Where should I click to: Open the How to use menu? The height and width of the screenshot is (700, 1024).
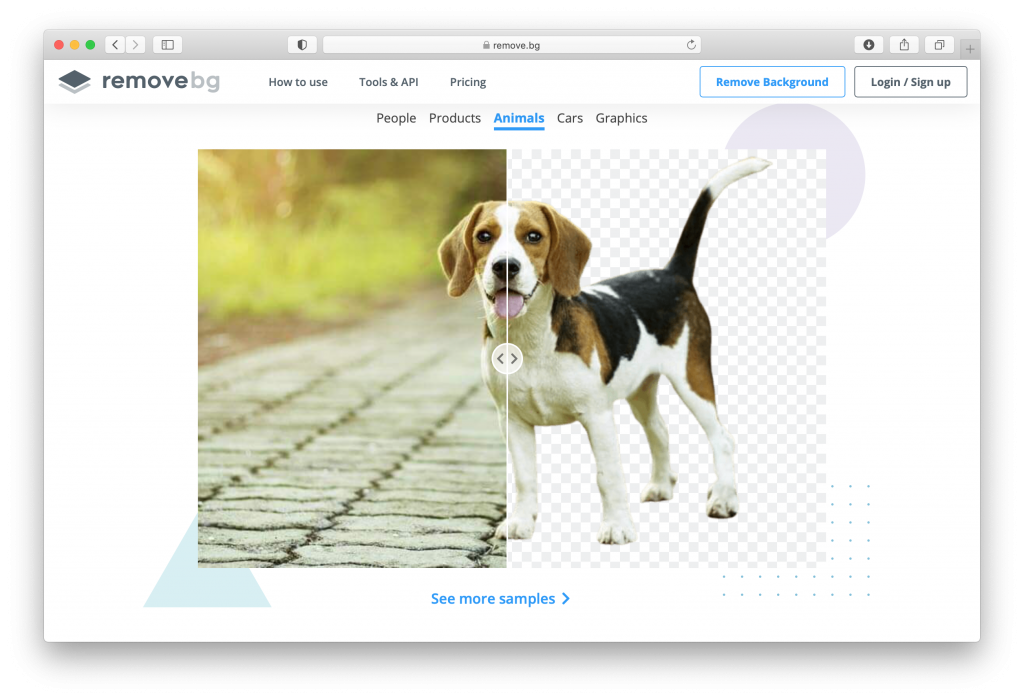tap(298, 82)
